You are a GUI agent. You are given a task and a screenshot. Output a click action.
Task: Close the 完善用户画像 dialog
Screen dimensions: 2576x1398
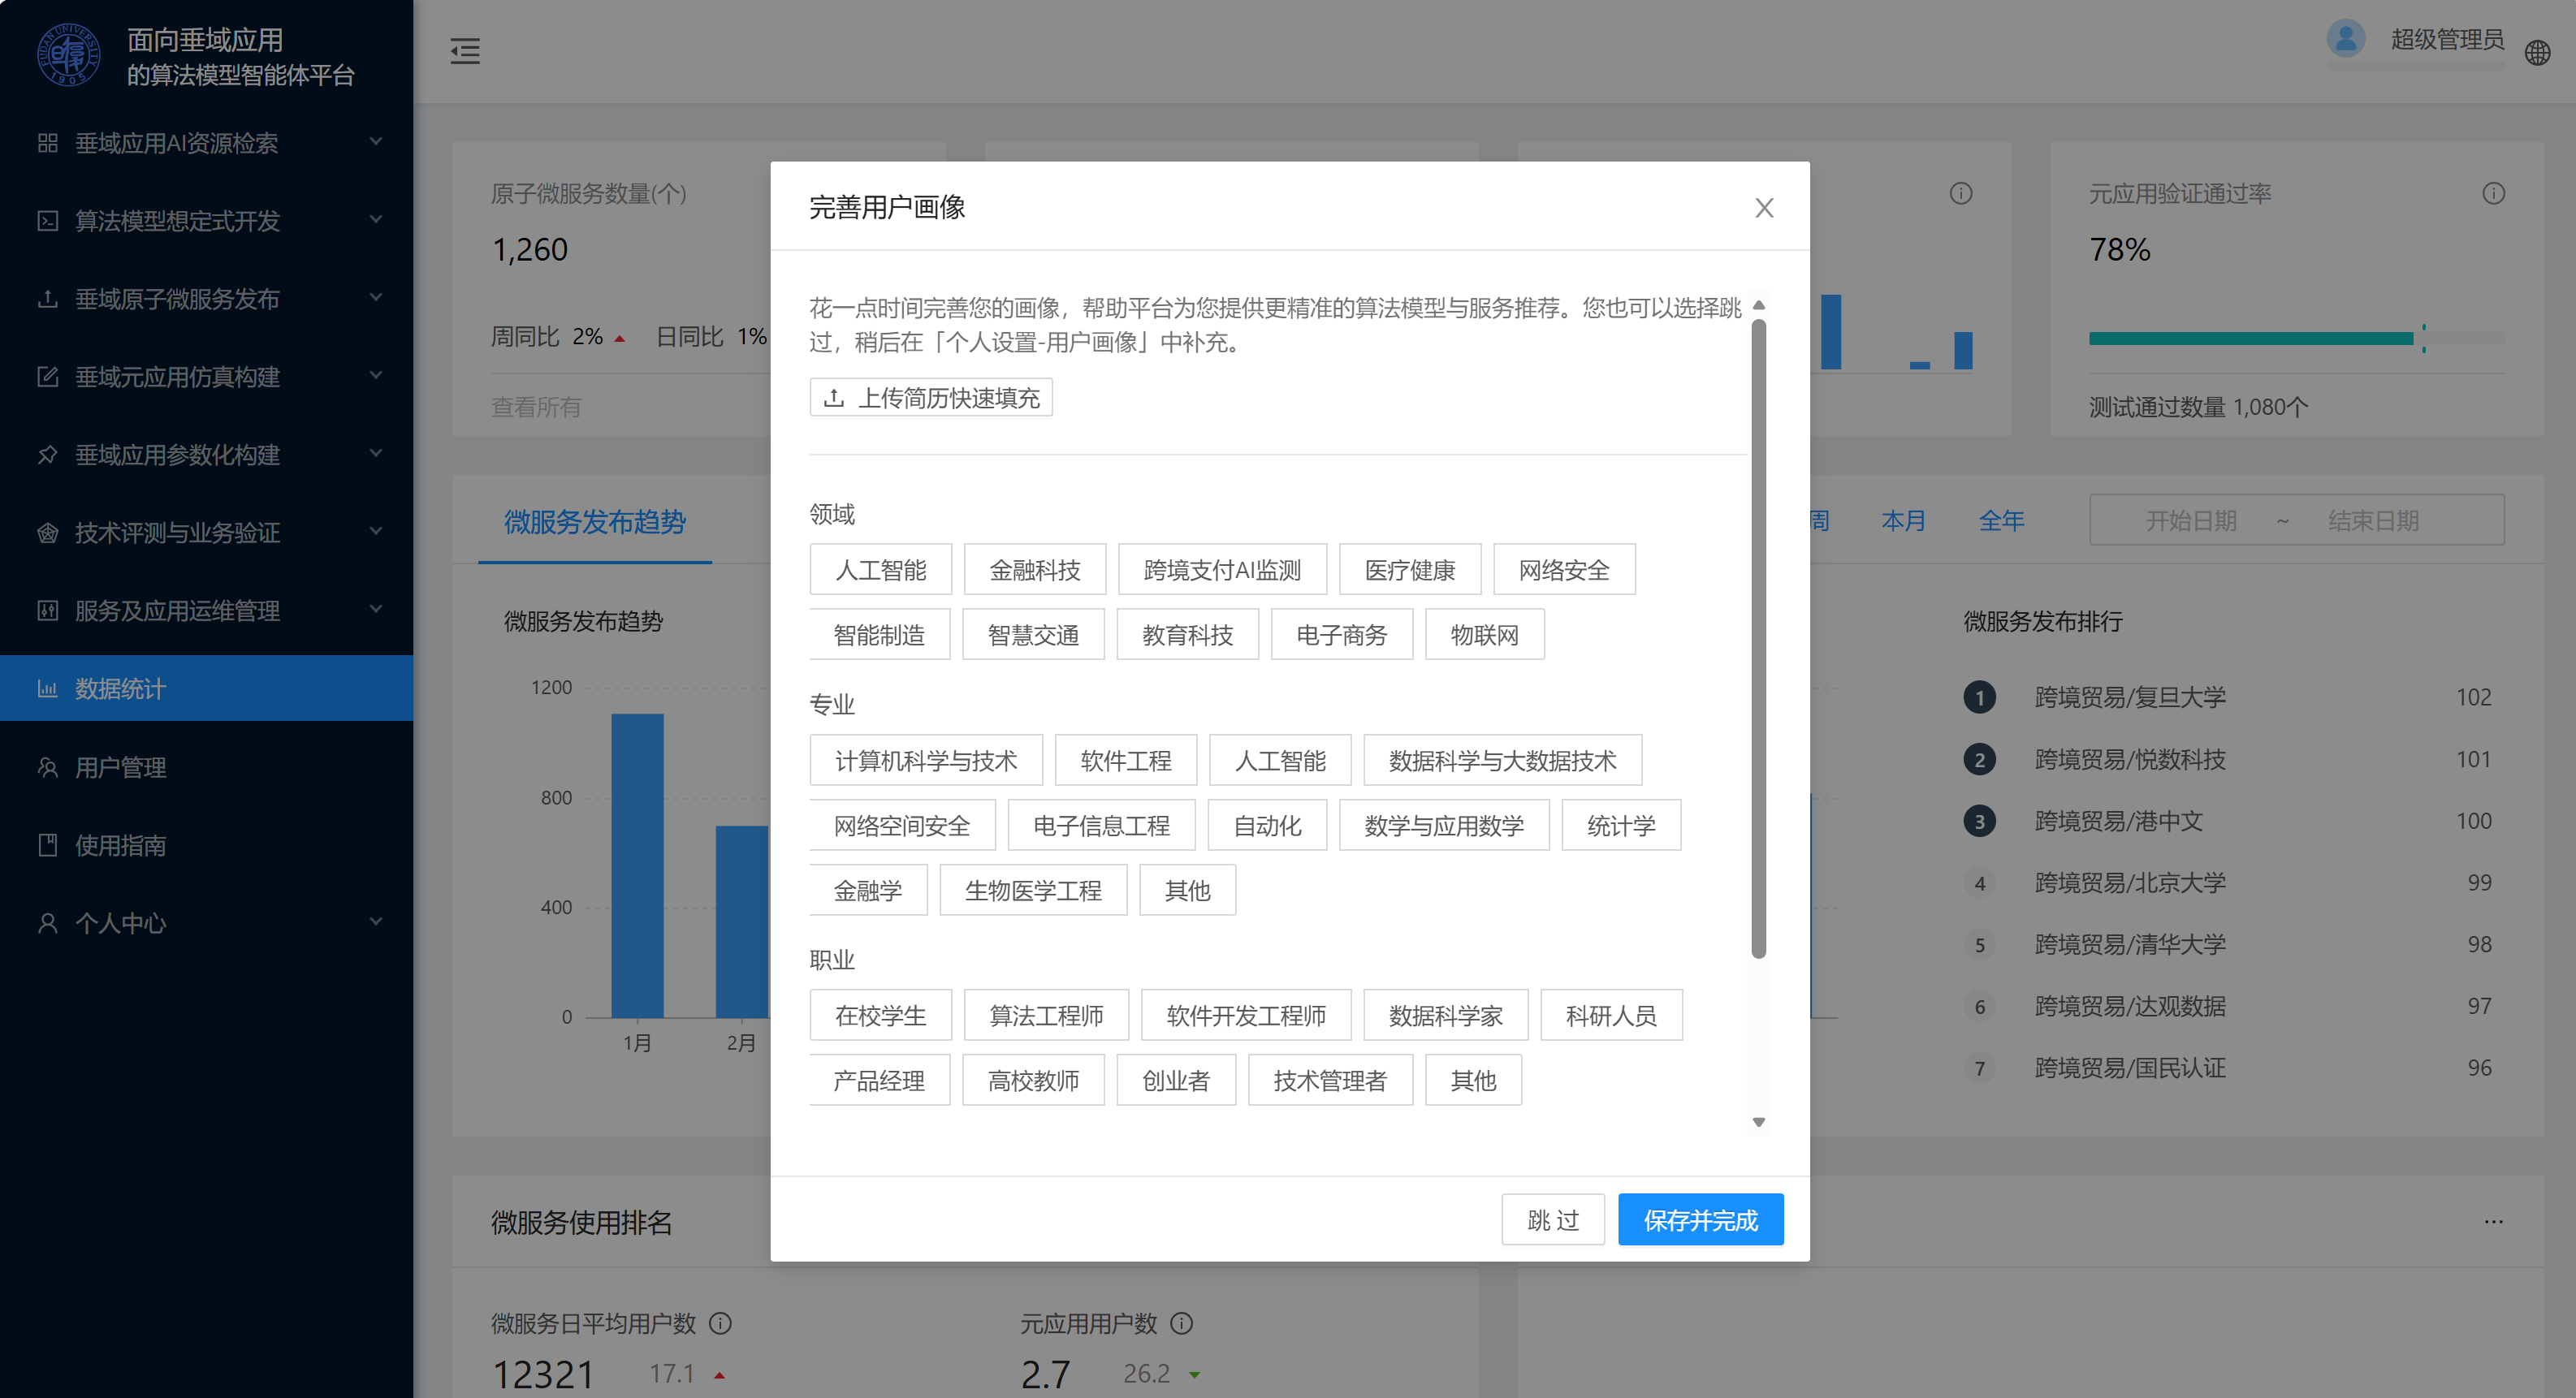tap(1764, 207)
